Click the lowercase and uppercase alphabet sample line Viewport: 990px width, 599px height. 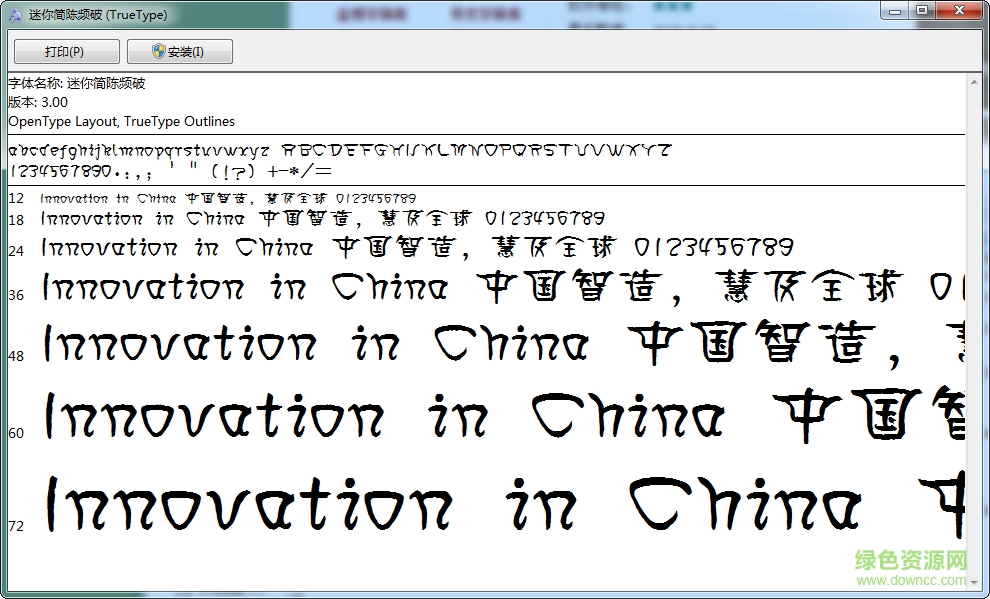point(340,151)
